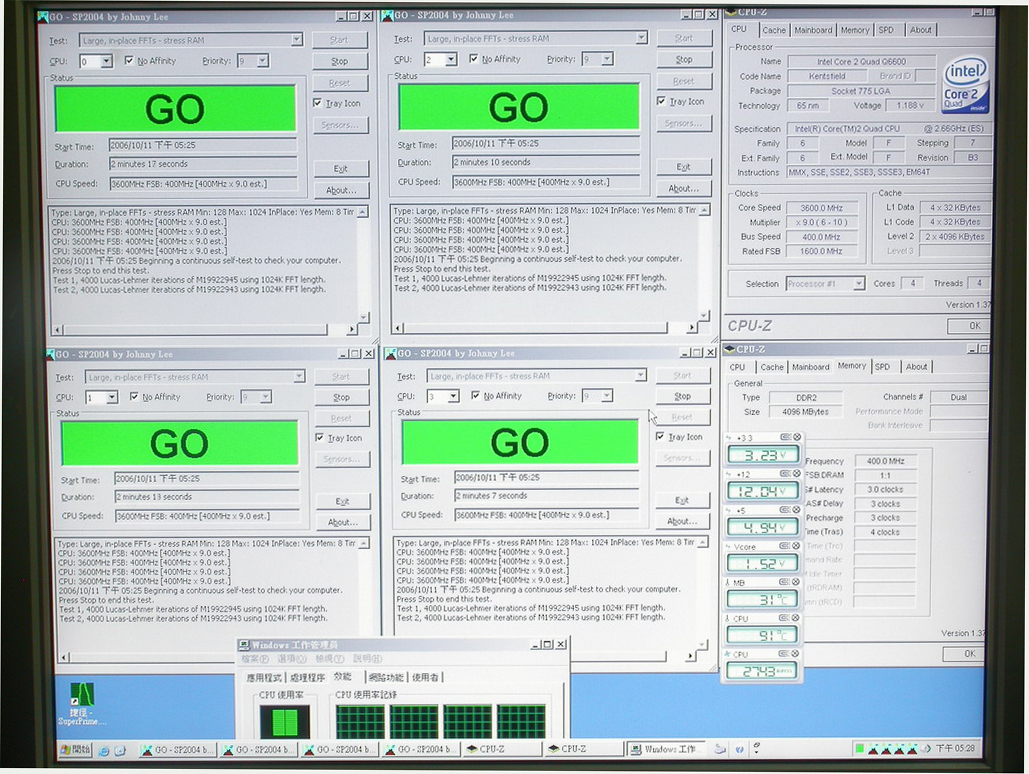Expand the CPU selector showing 1

click(112, 397)
